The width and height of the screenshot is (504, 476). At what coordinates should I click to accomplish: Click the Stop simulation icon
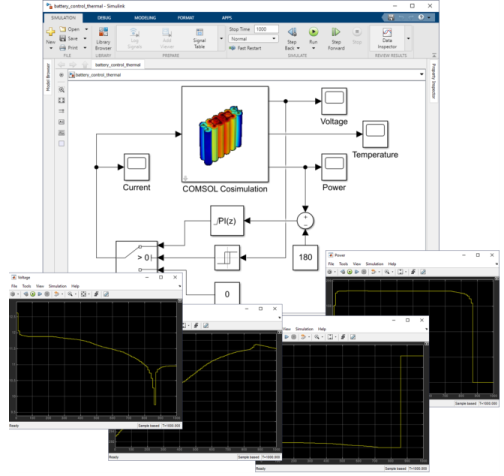tap(357, 32)
